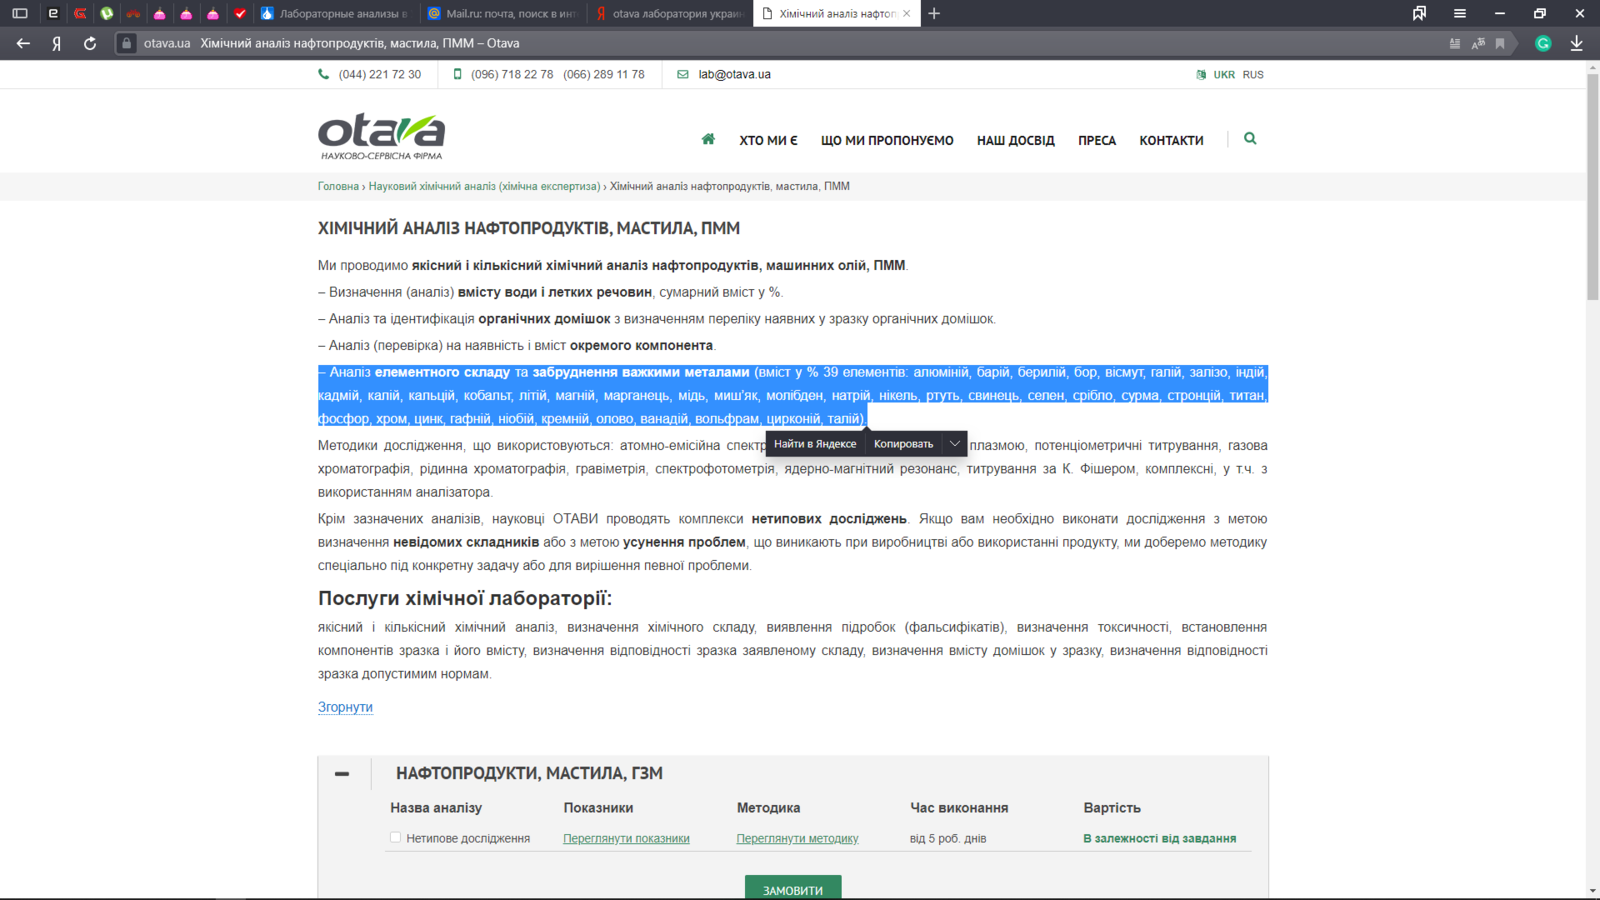This screenshot has width=1600, height=900.
Task: Click the page vertical scrollbar thumb
Action: [x=1592, y=186]
